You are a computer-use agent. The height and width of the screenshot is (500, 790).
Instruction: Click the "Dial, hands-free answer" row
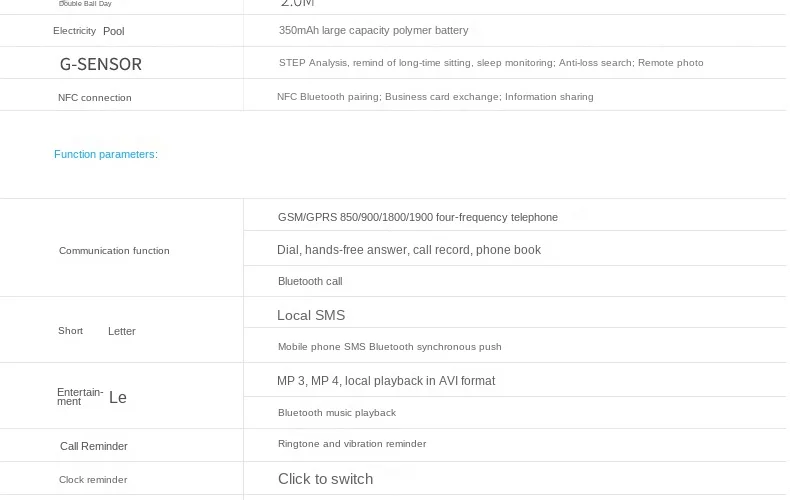tap(409, 250)
